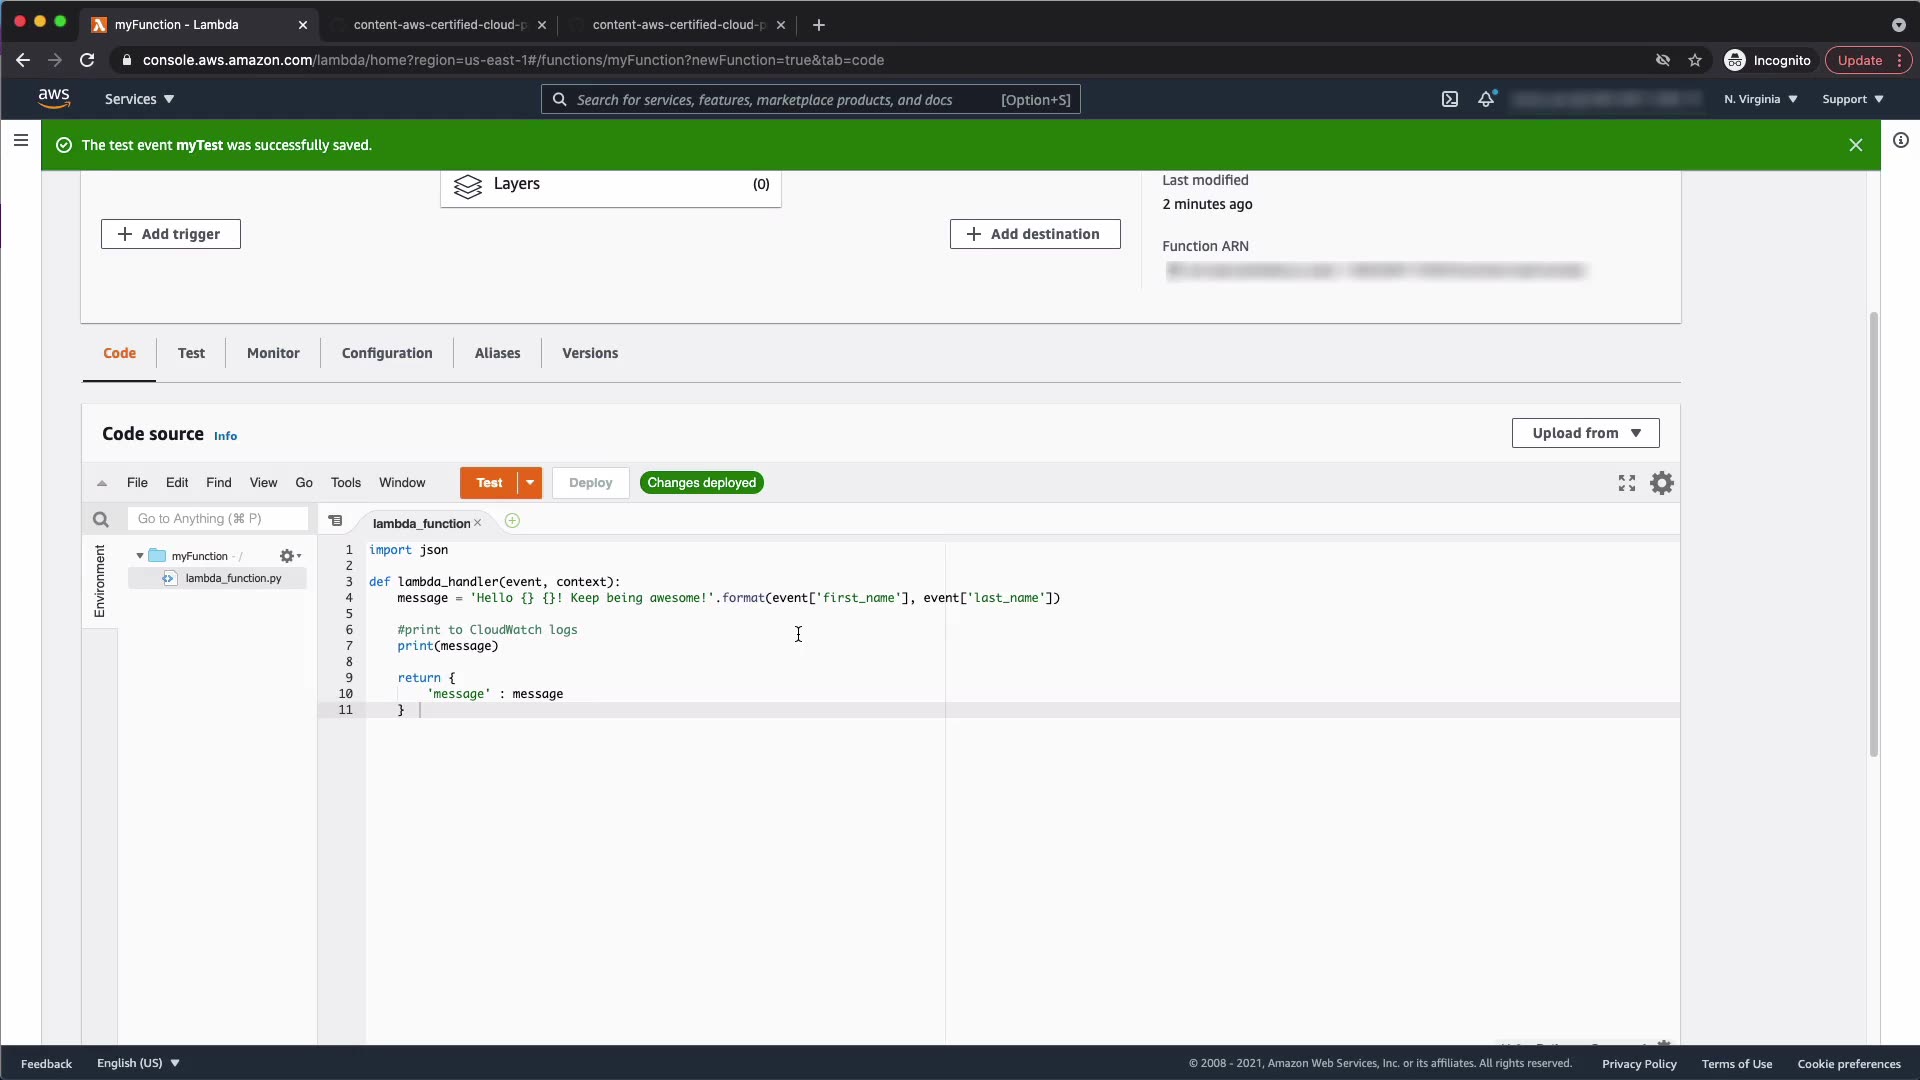1920x1080 pixels.
Task: Switch to the Configuration tab
Action: (x=387, y=353)
